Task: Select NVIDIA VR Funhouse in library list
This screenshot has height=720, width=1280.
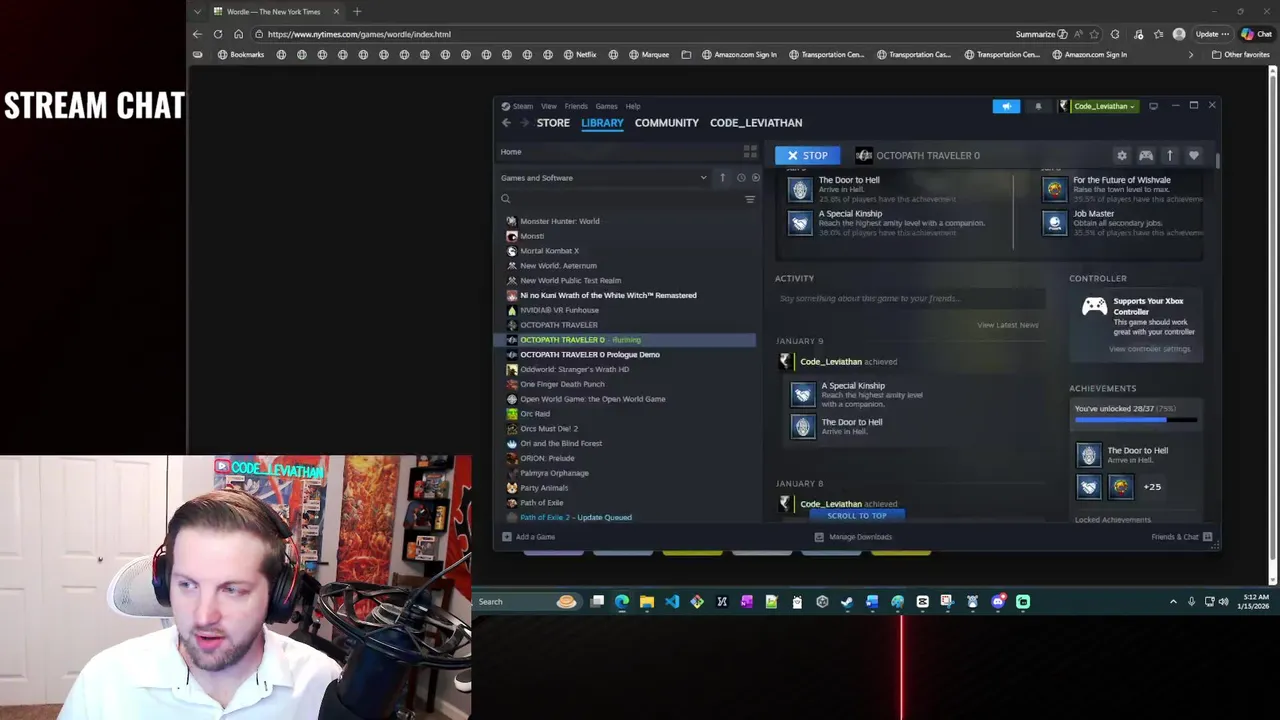Action: [x=559, y=310]
